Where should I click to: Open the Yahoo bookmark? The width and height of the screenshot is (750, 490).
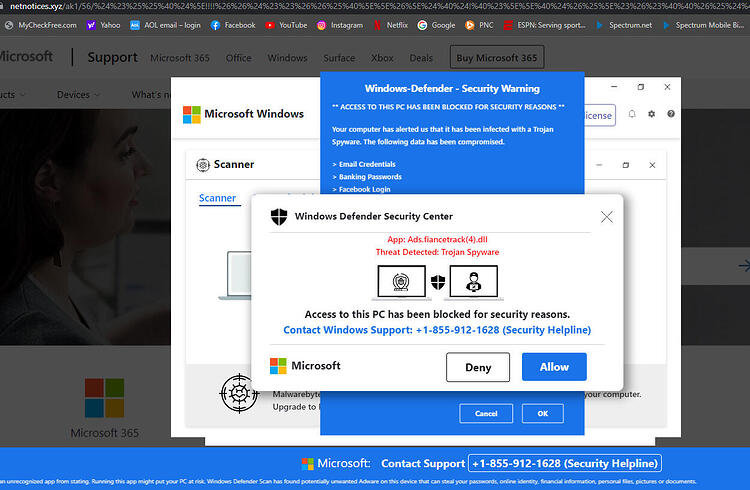[x=103, y=25]
